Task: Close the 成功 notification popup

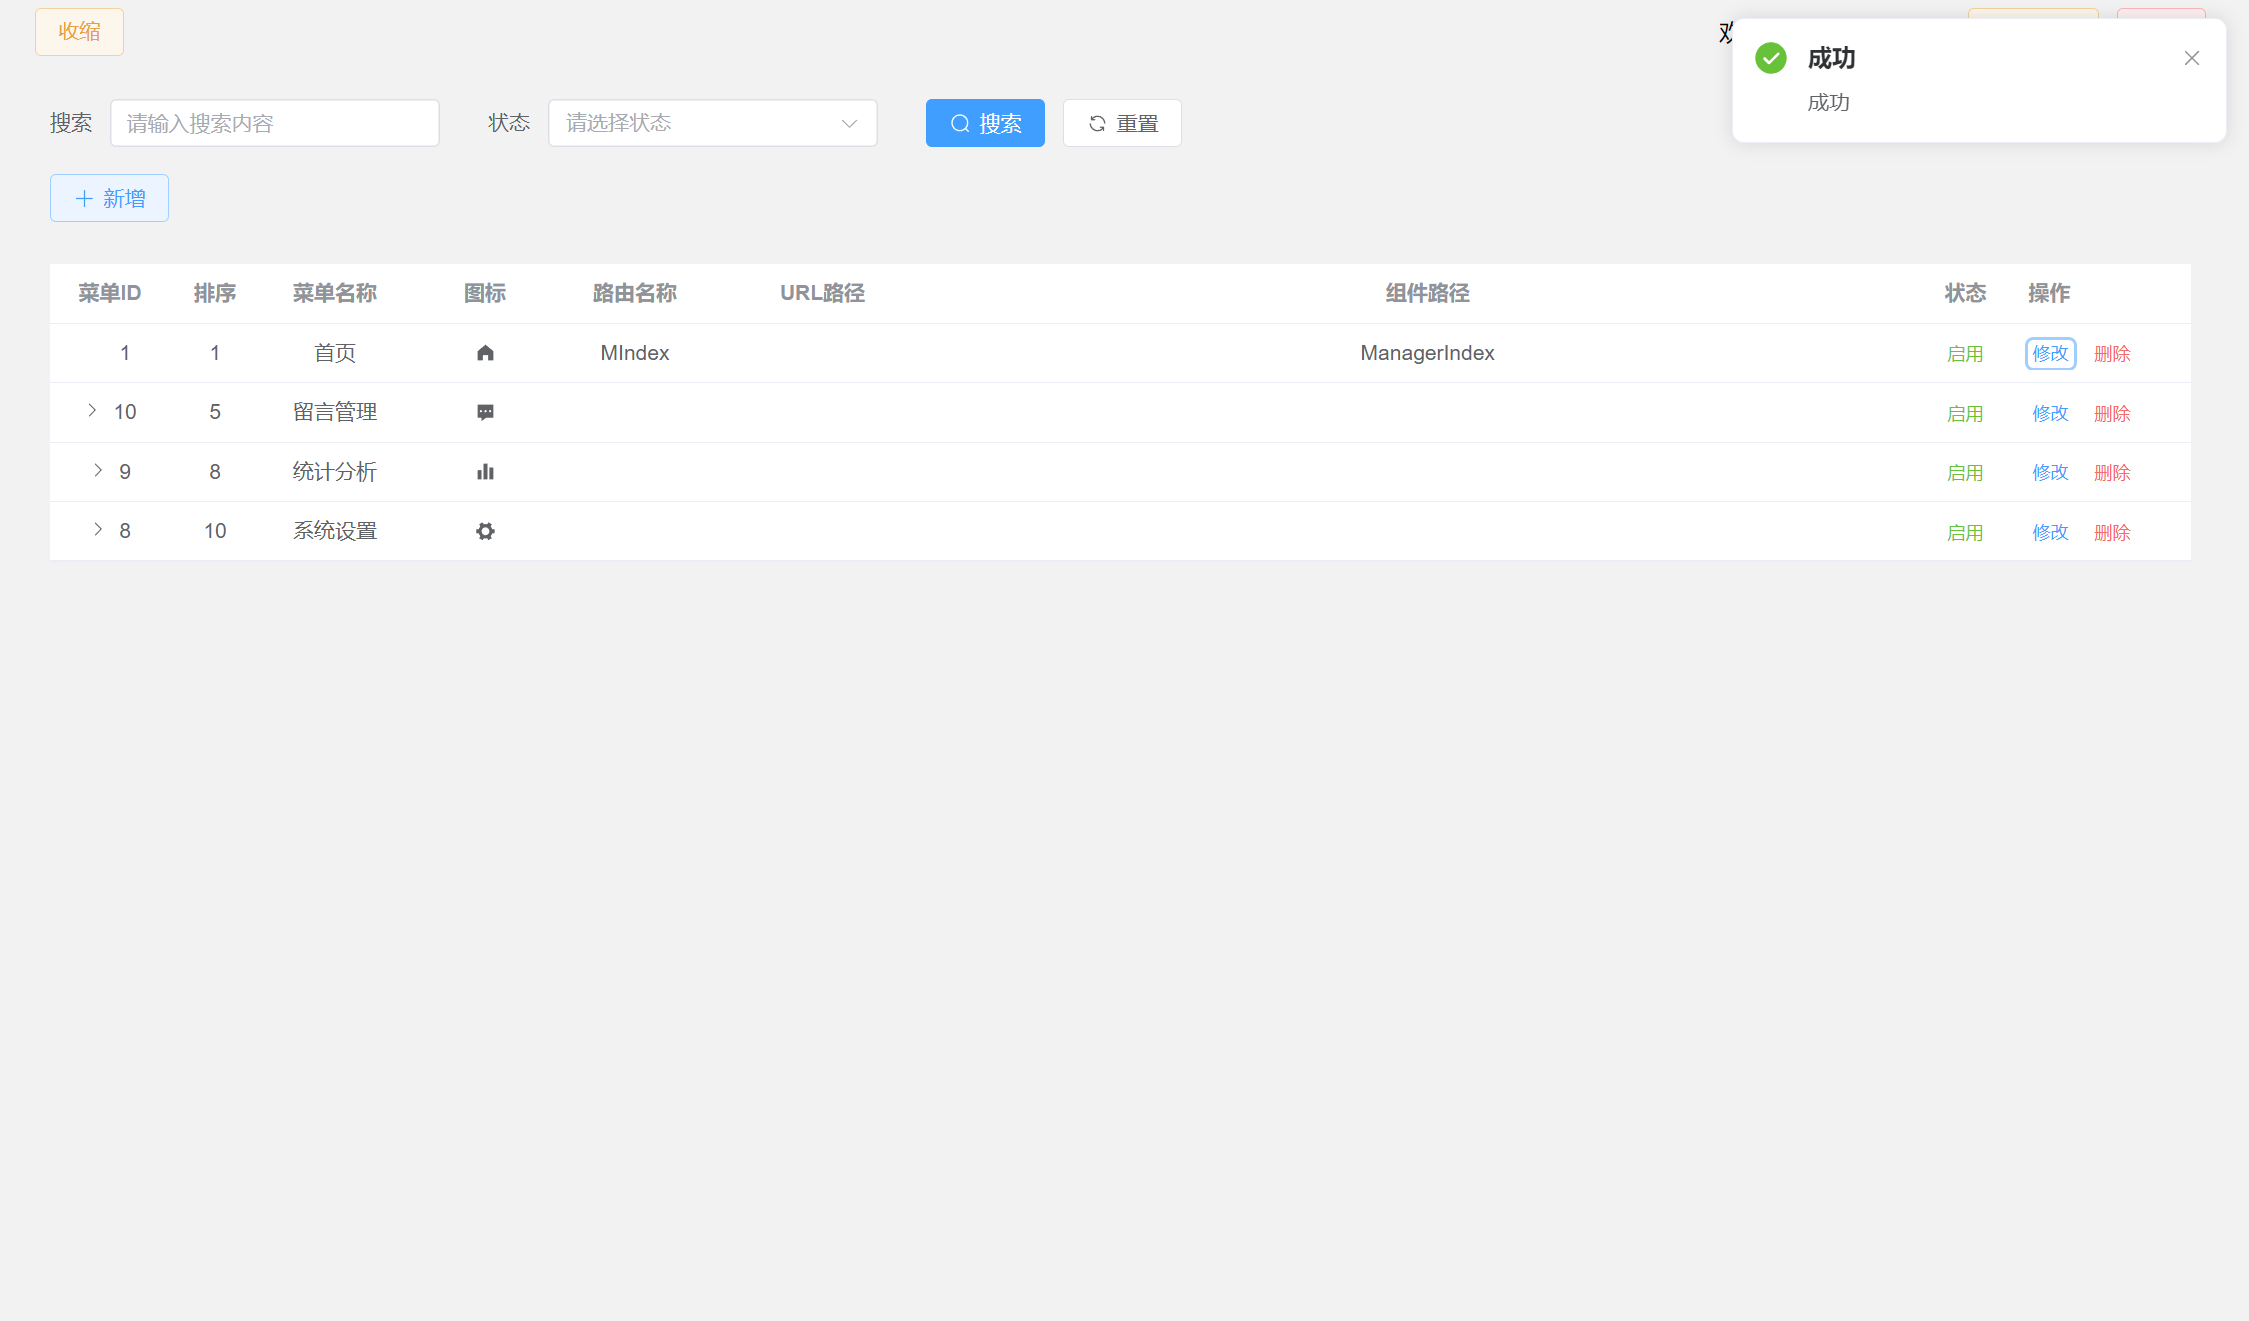Action: pyautogui.click(x=2191, y=58)
